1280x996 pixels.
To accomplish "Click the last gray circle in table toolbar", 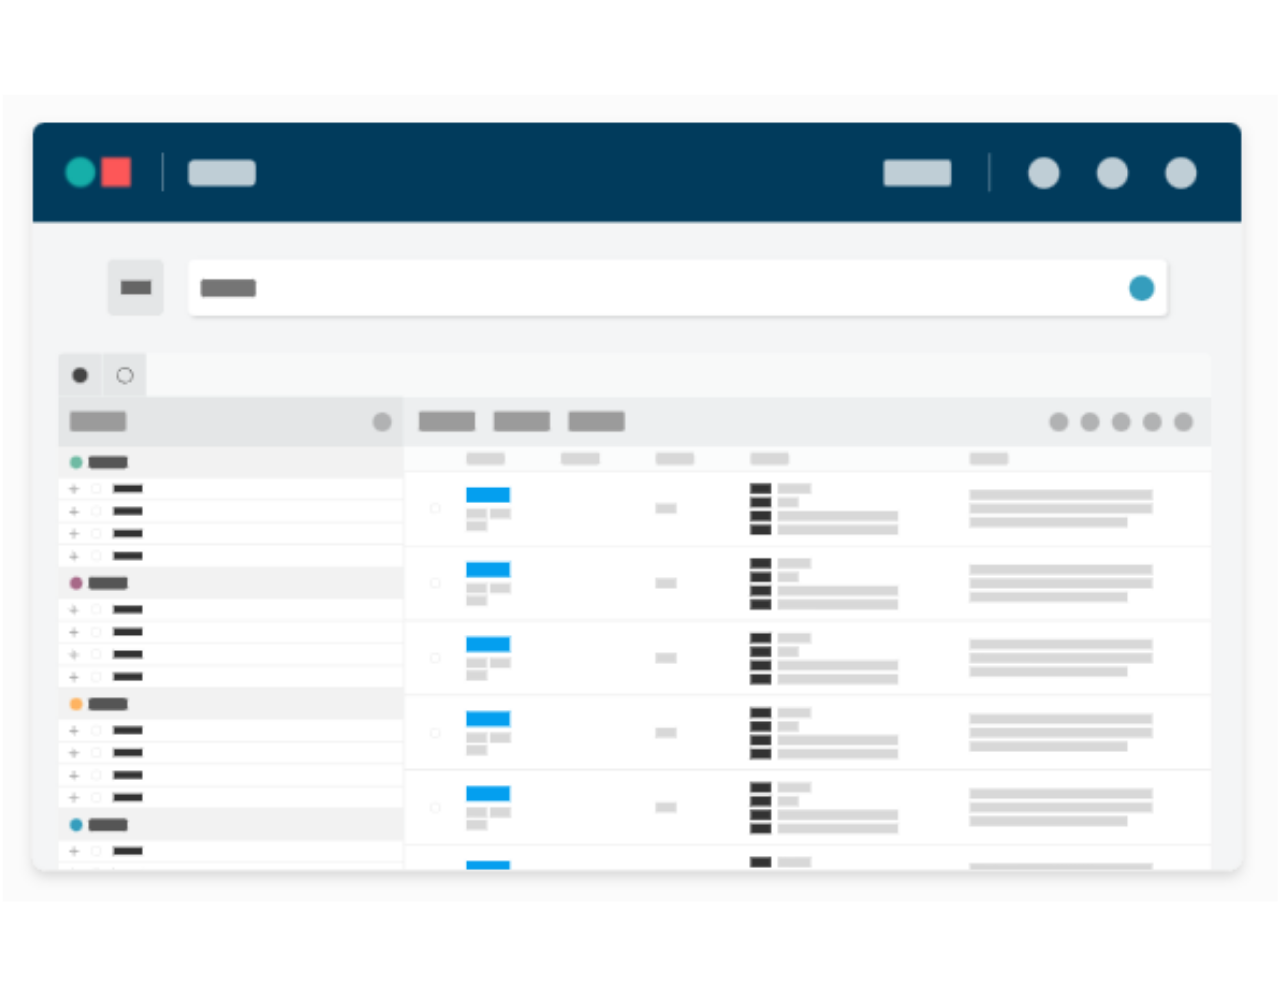I will click(1183, 422).
